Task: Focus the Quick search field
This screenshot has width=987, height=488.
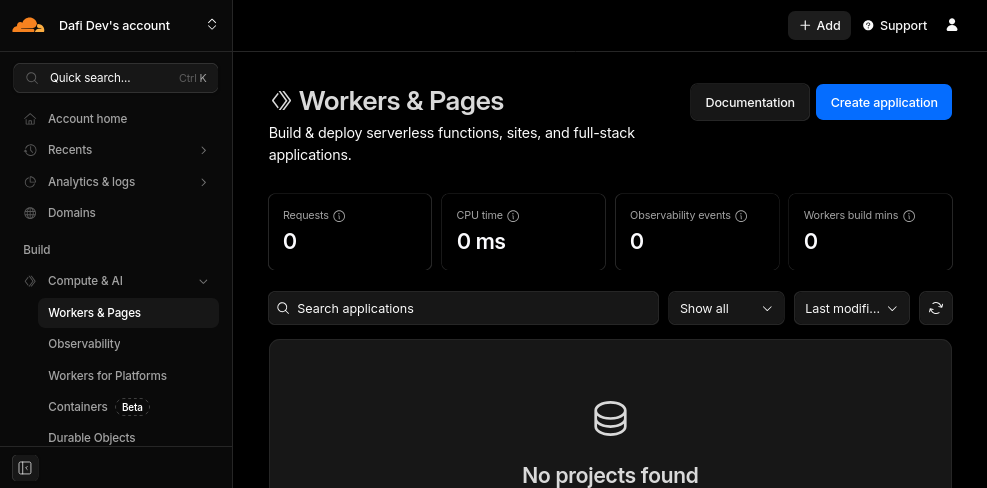Action: point(116,78)
